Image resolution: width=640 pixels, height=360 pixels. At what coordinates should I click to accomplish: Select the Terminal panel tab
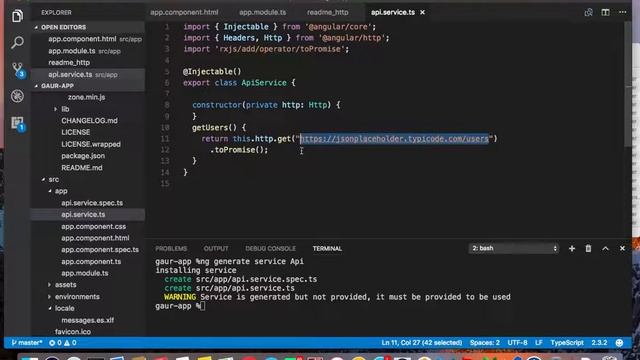point(327,249)
